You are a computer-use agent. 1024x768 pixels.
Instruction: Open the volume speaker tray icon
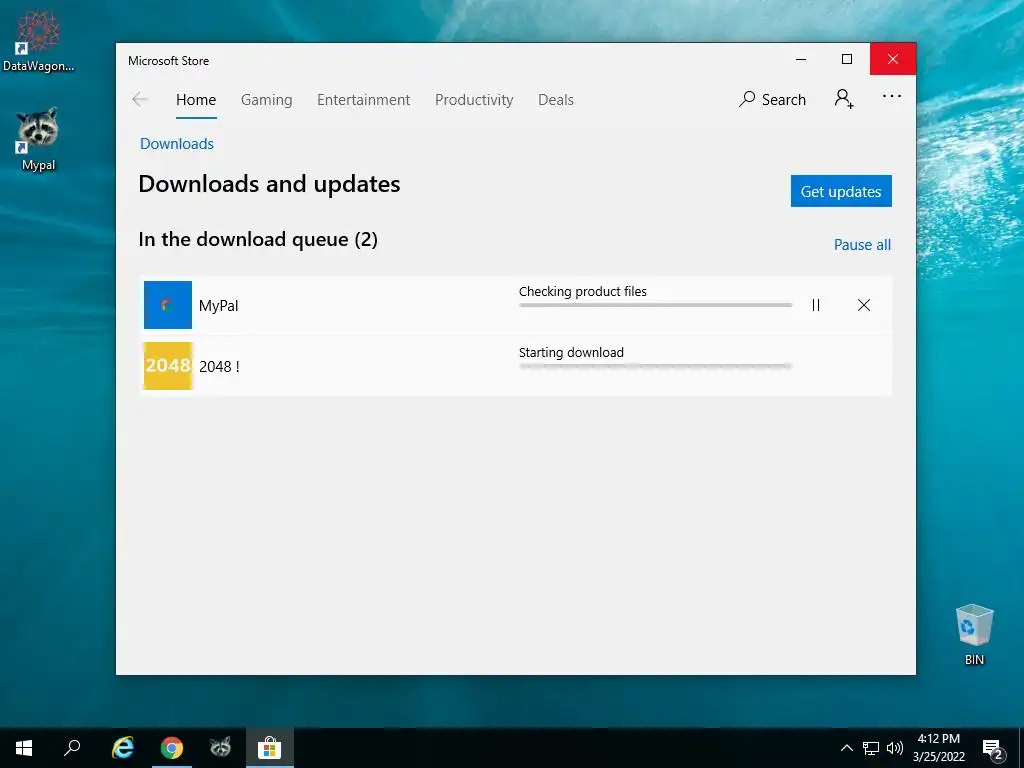895,748
